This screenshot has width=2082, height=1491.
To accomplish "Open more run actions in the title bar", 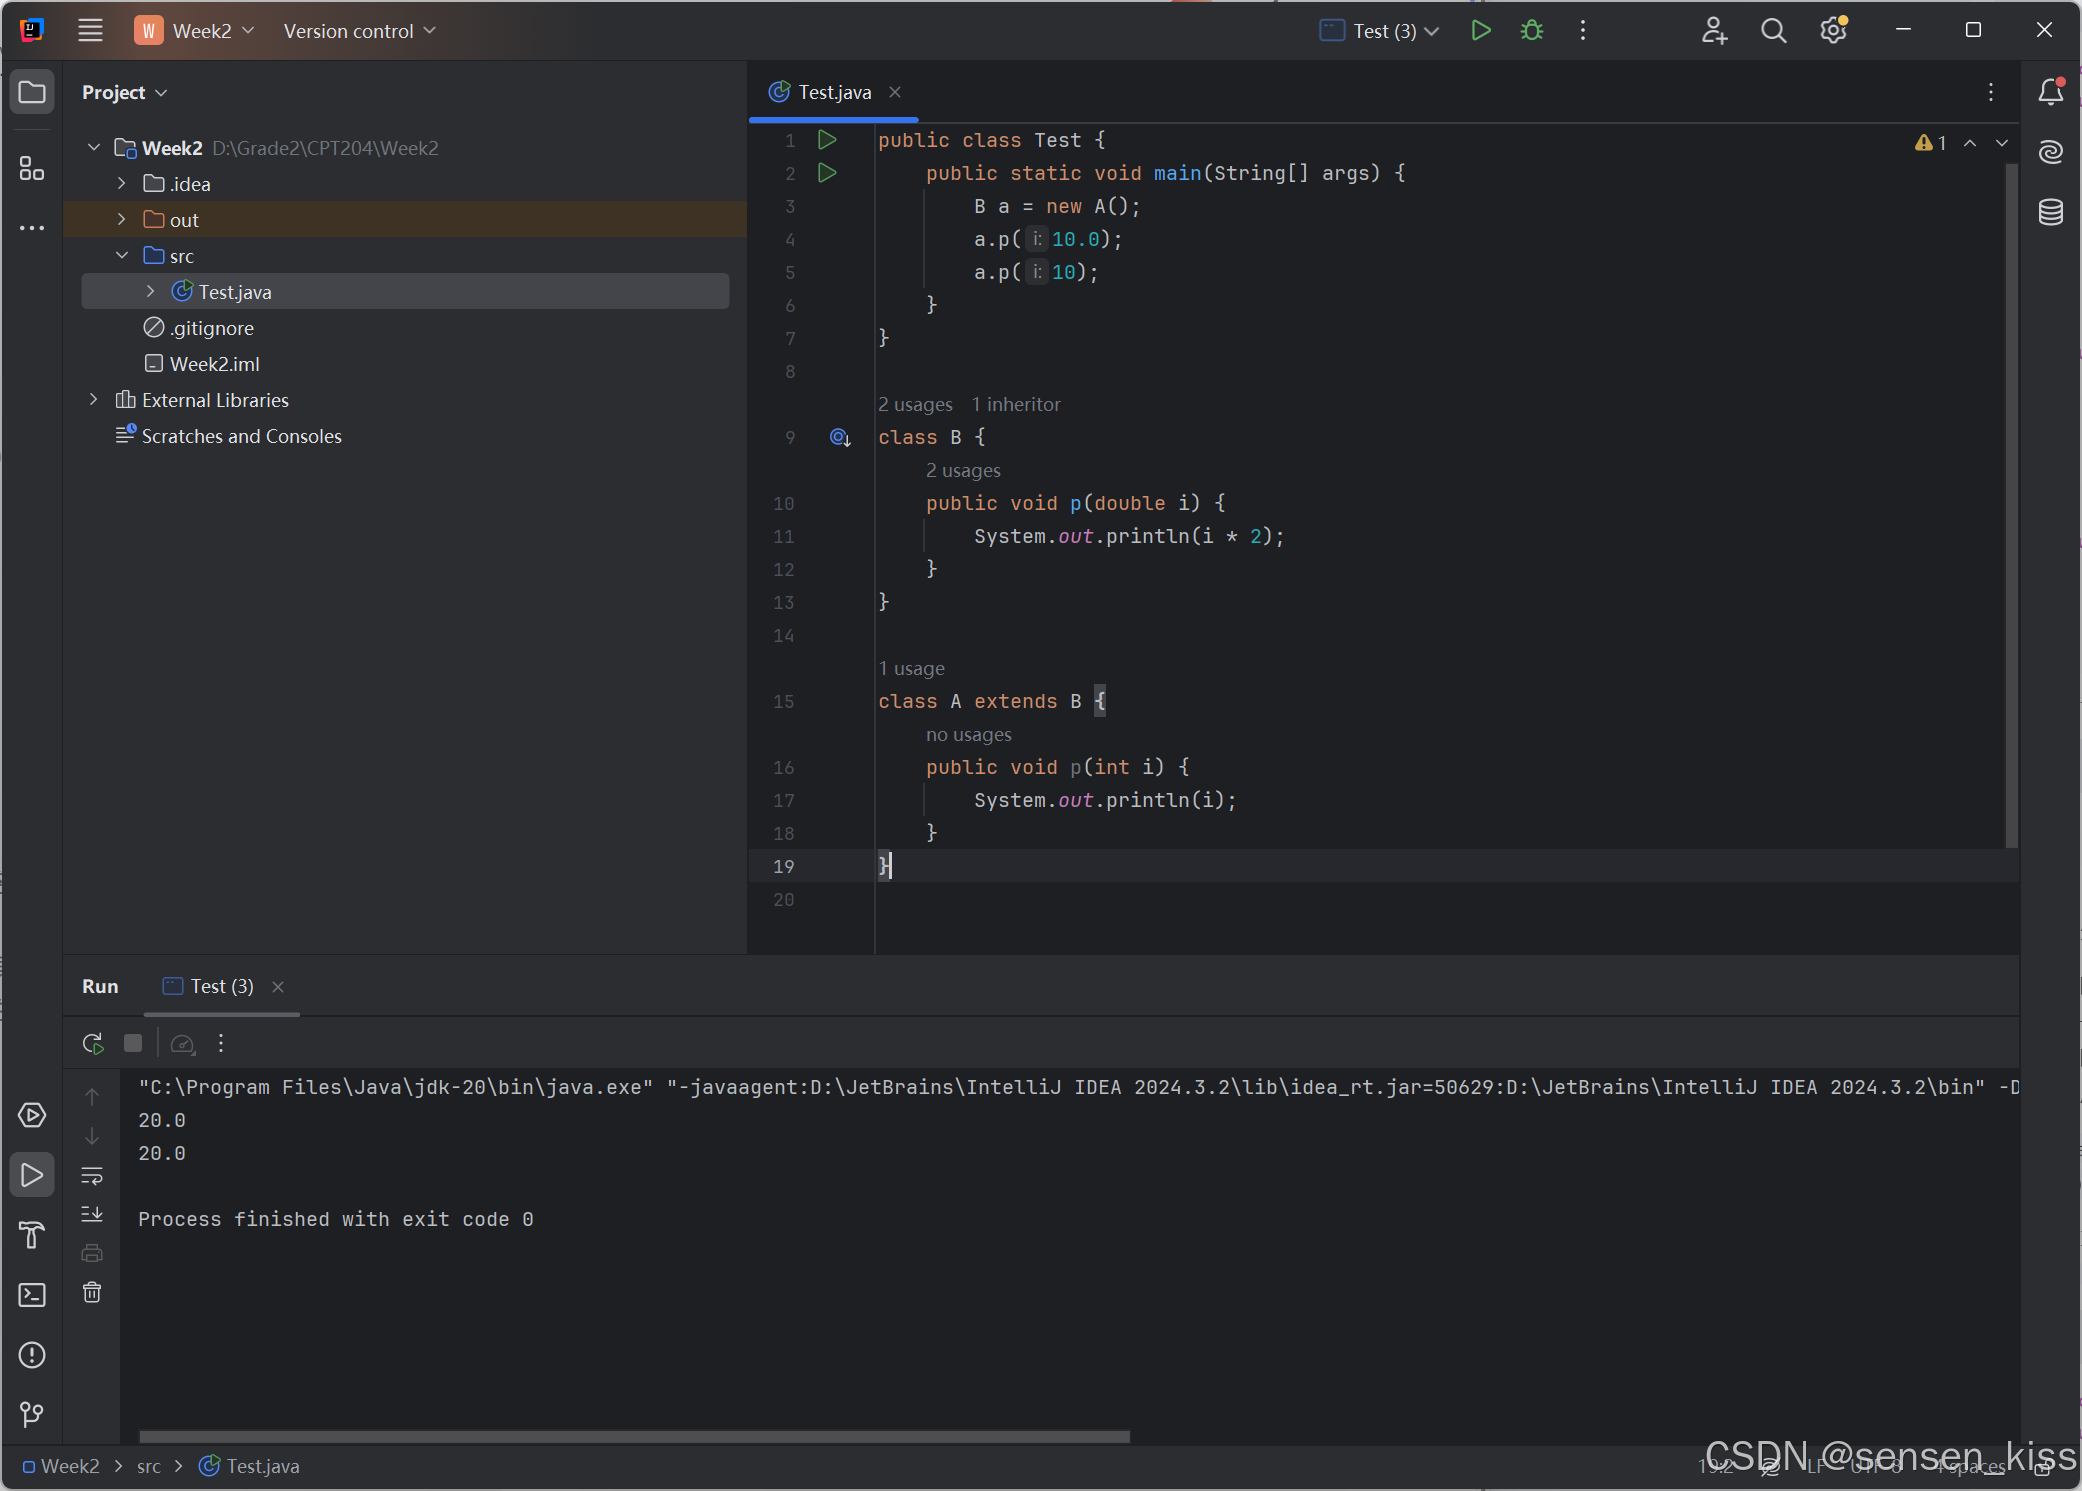I will [x=1583, y=31].
